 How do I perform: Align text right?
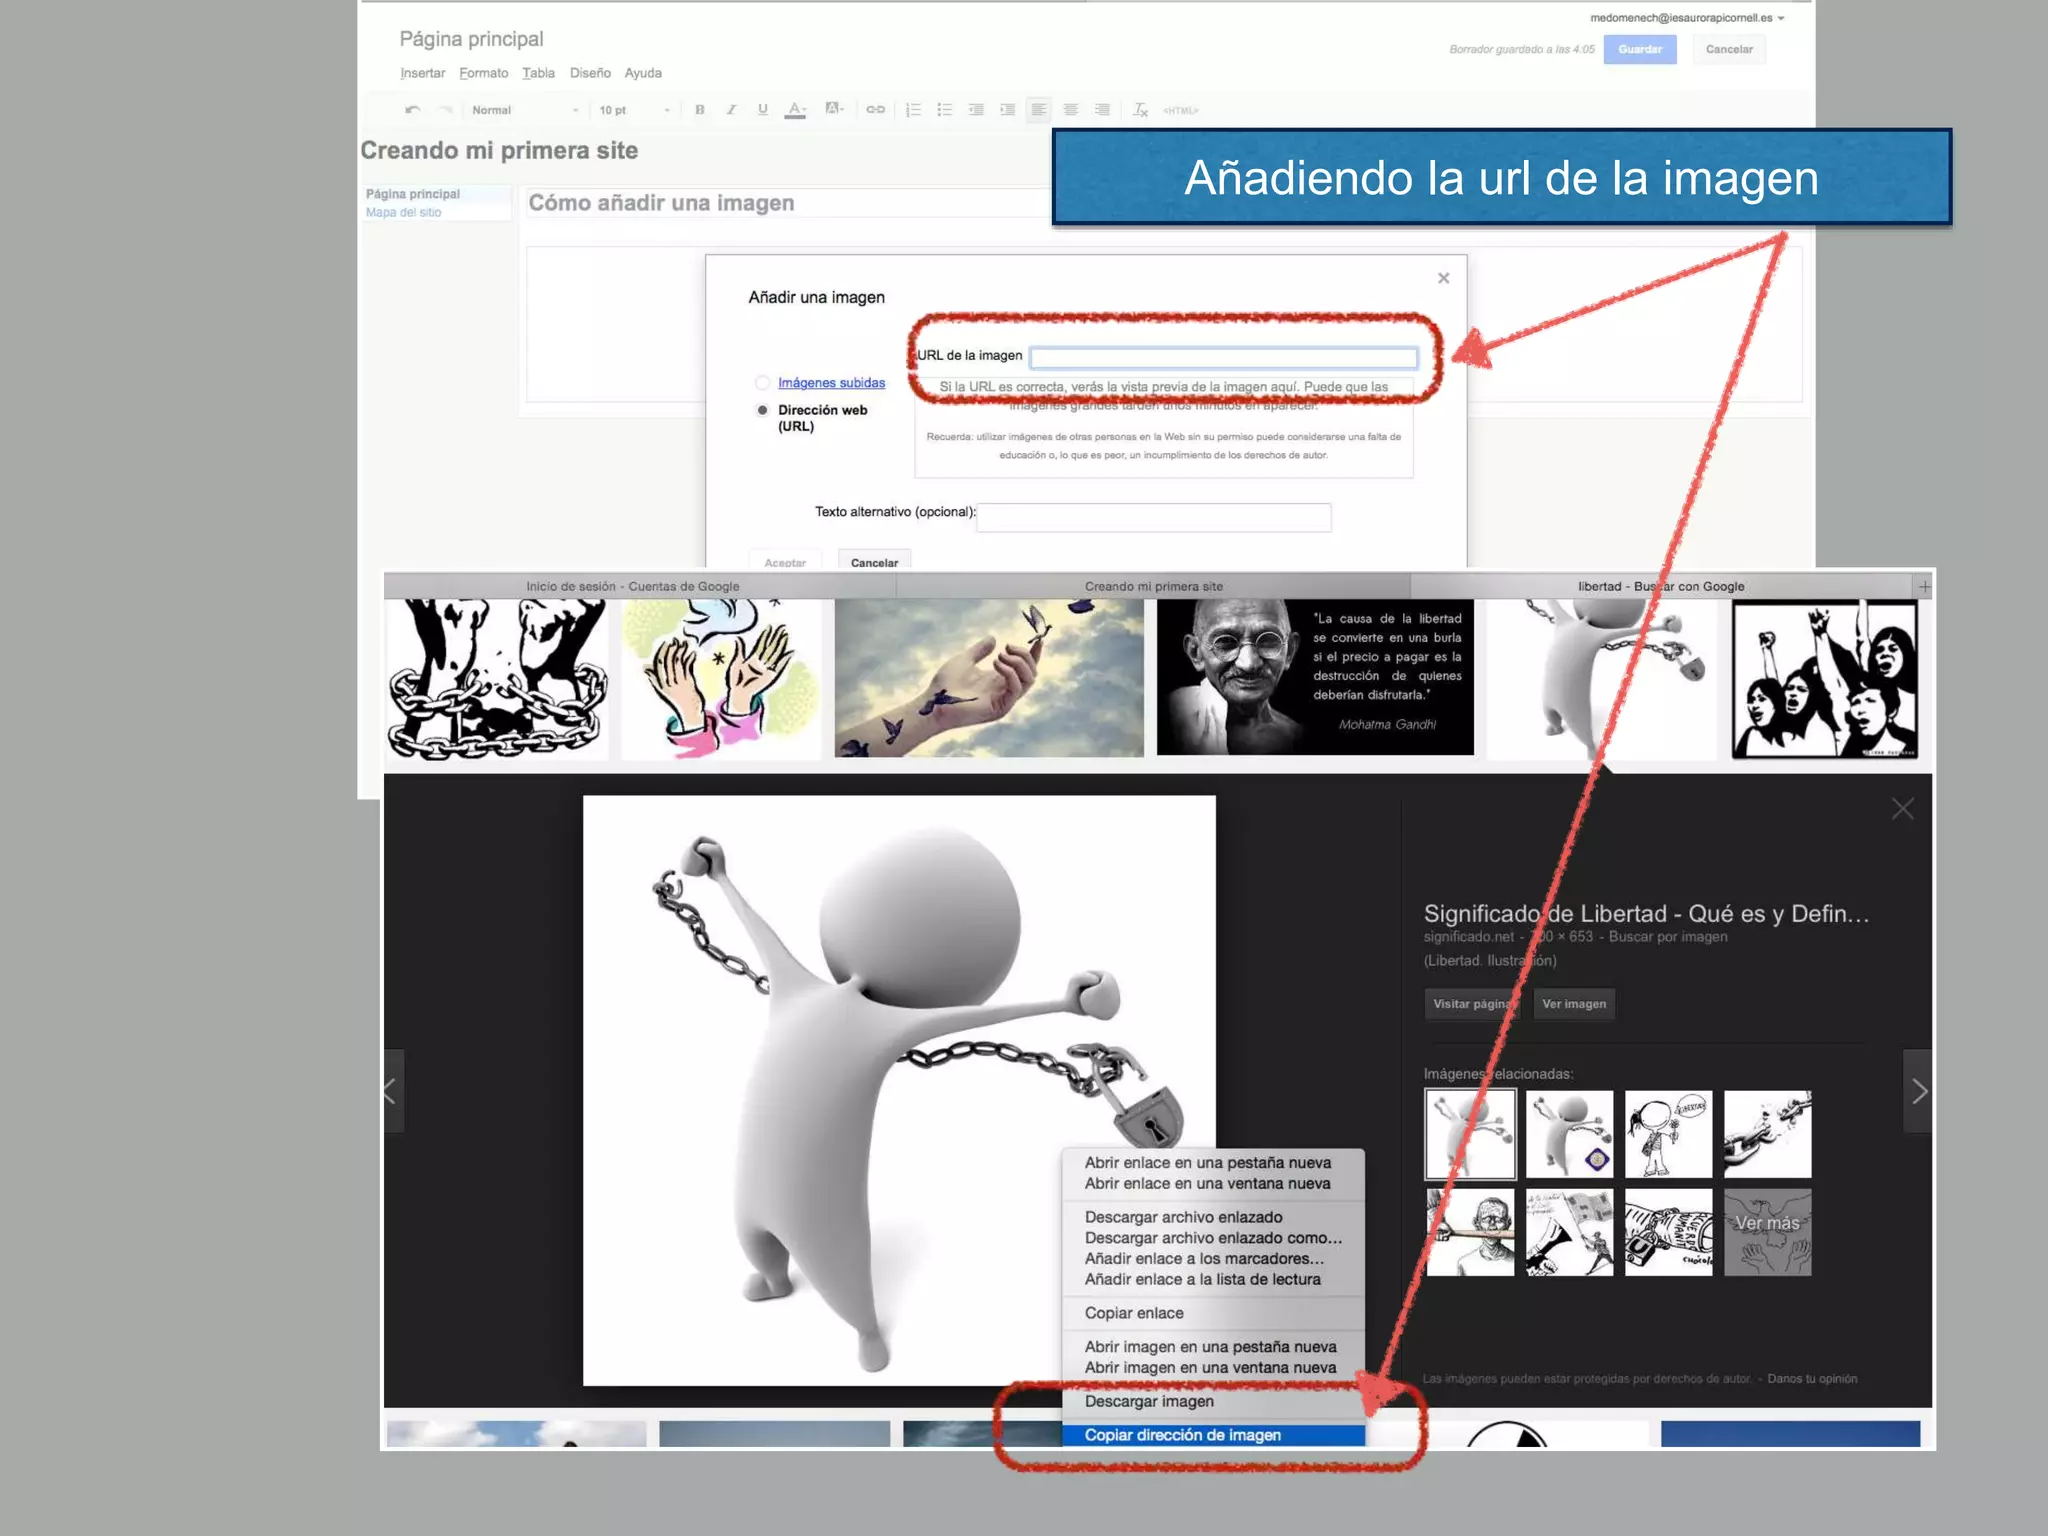(x=1102, y=110)
